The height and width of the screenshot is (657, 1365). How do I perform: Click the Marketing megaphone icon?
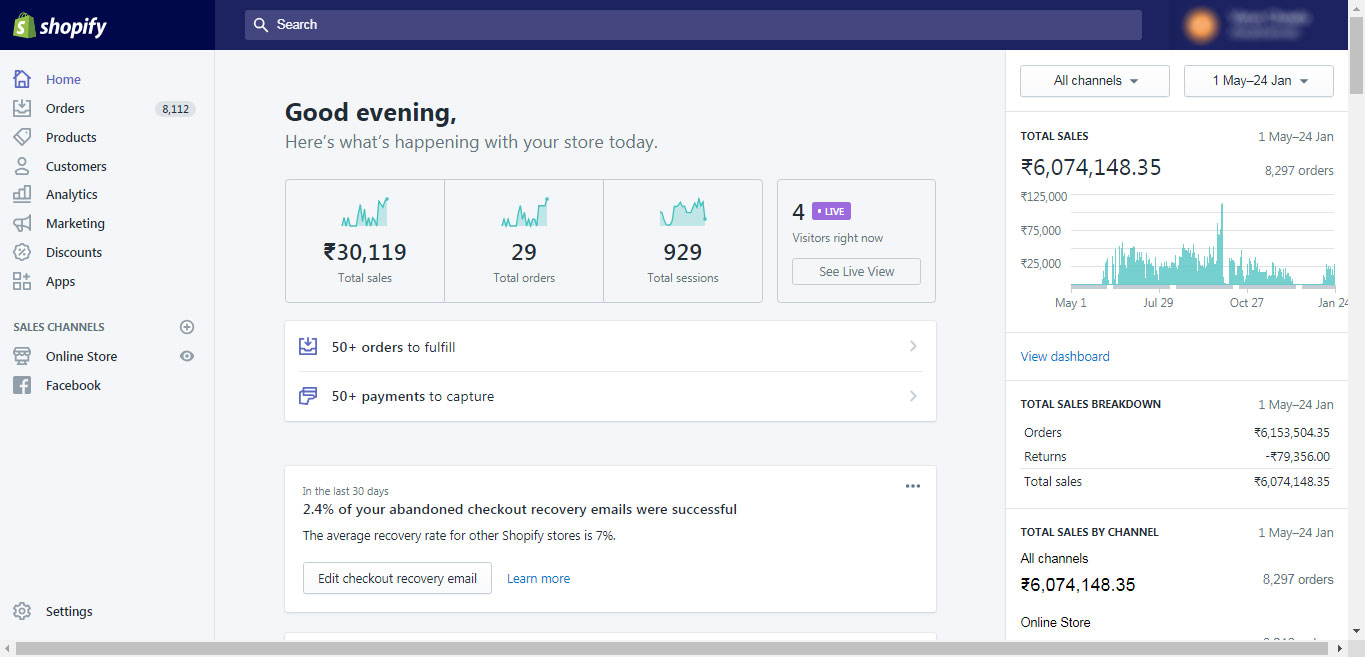pyautogui.click(x=22, y=223)
